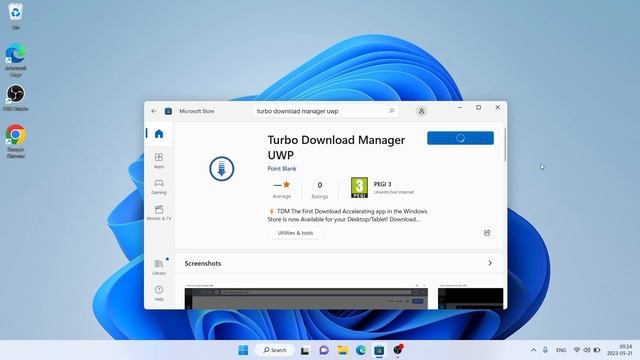Open the Gaming section in sidebar
Viewport: 640px width, 360px height.
pyautogui.click(x=159, y=187)
